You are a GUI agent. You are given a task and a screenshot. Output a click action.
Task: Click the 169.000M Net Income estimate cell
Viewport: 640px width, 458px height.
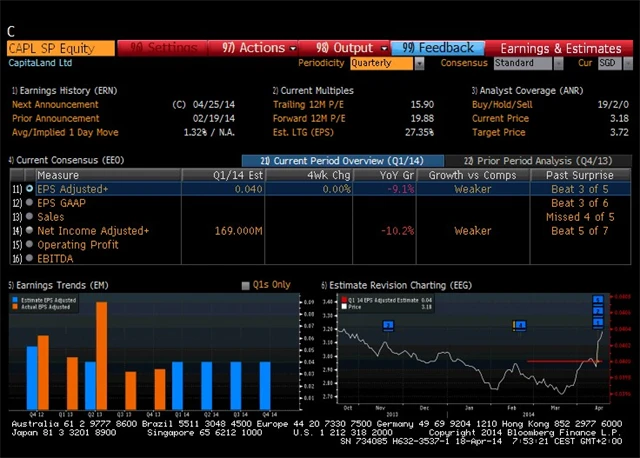click(x=238, y=231)
